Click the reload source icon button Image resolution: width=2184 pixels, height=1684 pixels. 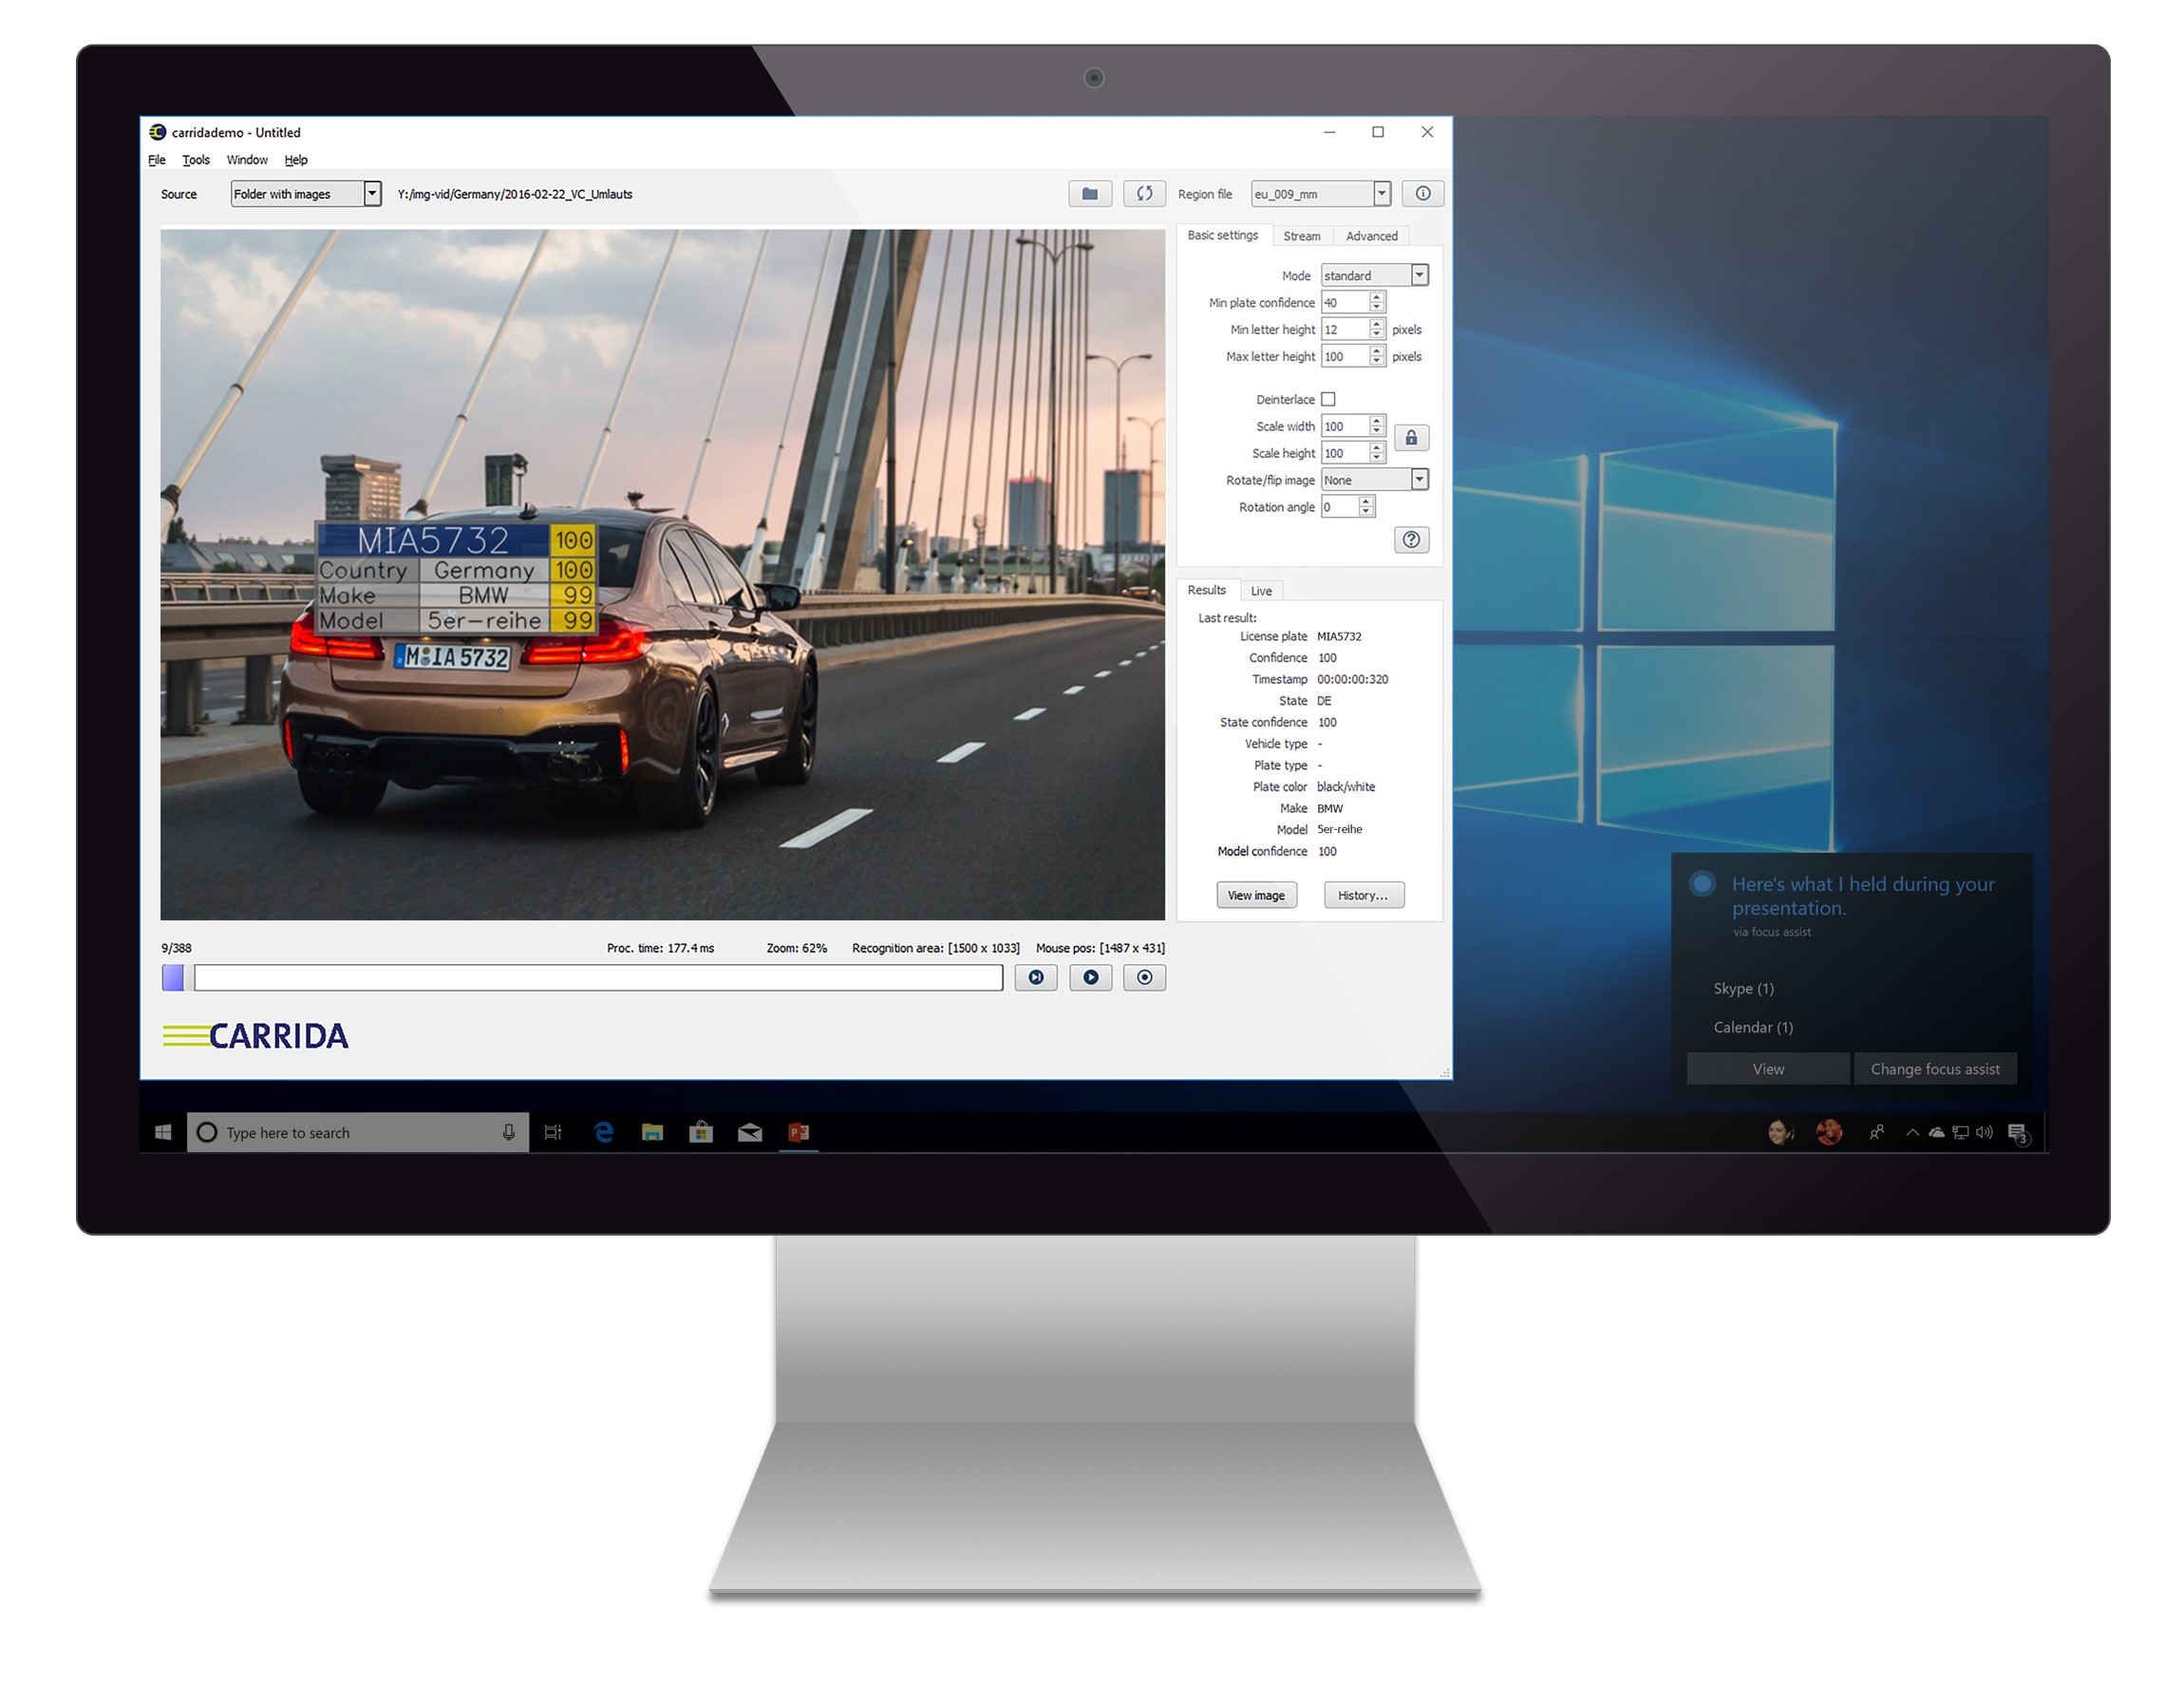(x=1143, y=194)
